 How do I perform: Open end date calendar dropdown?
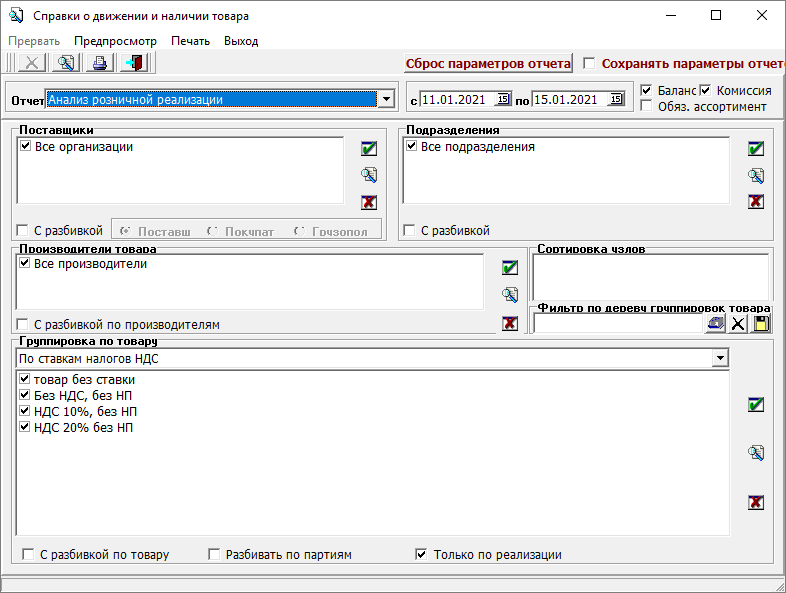tap(617, 99)
